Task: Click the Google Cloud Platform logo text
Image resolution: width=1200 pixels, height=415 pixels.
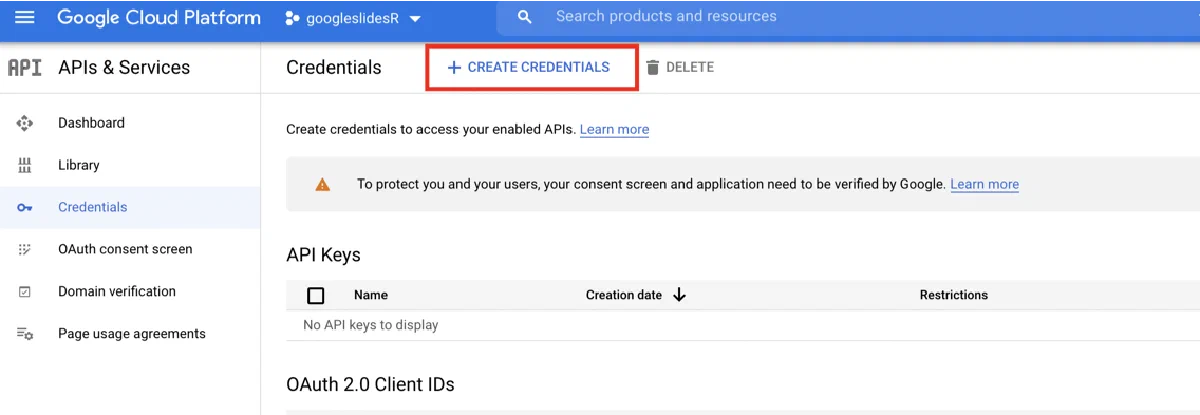Action: (x=159, y=18)
